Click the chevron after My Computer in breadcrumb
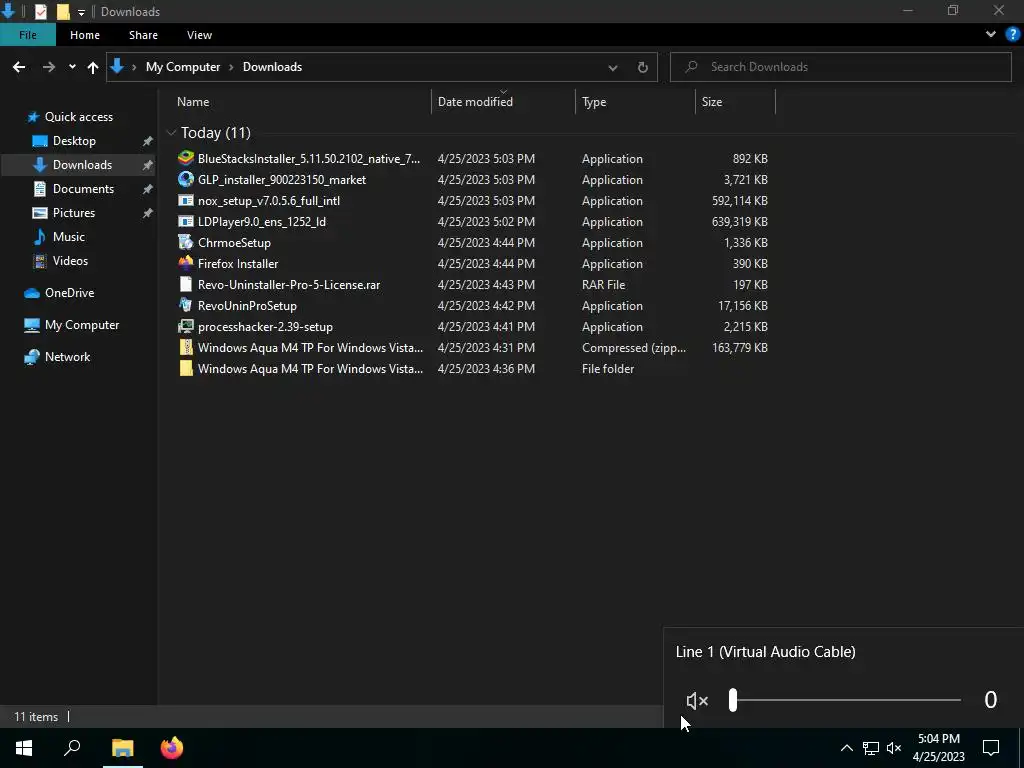Screen dimensions: 1024x768 click(x=231, y=67)
